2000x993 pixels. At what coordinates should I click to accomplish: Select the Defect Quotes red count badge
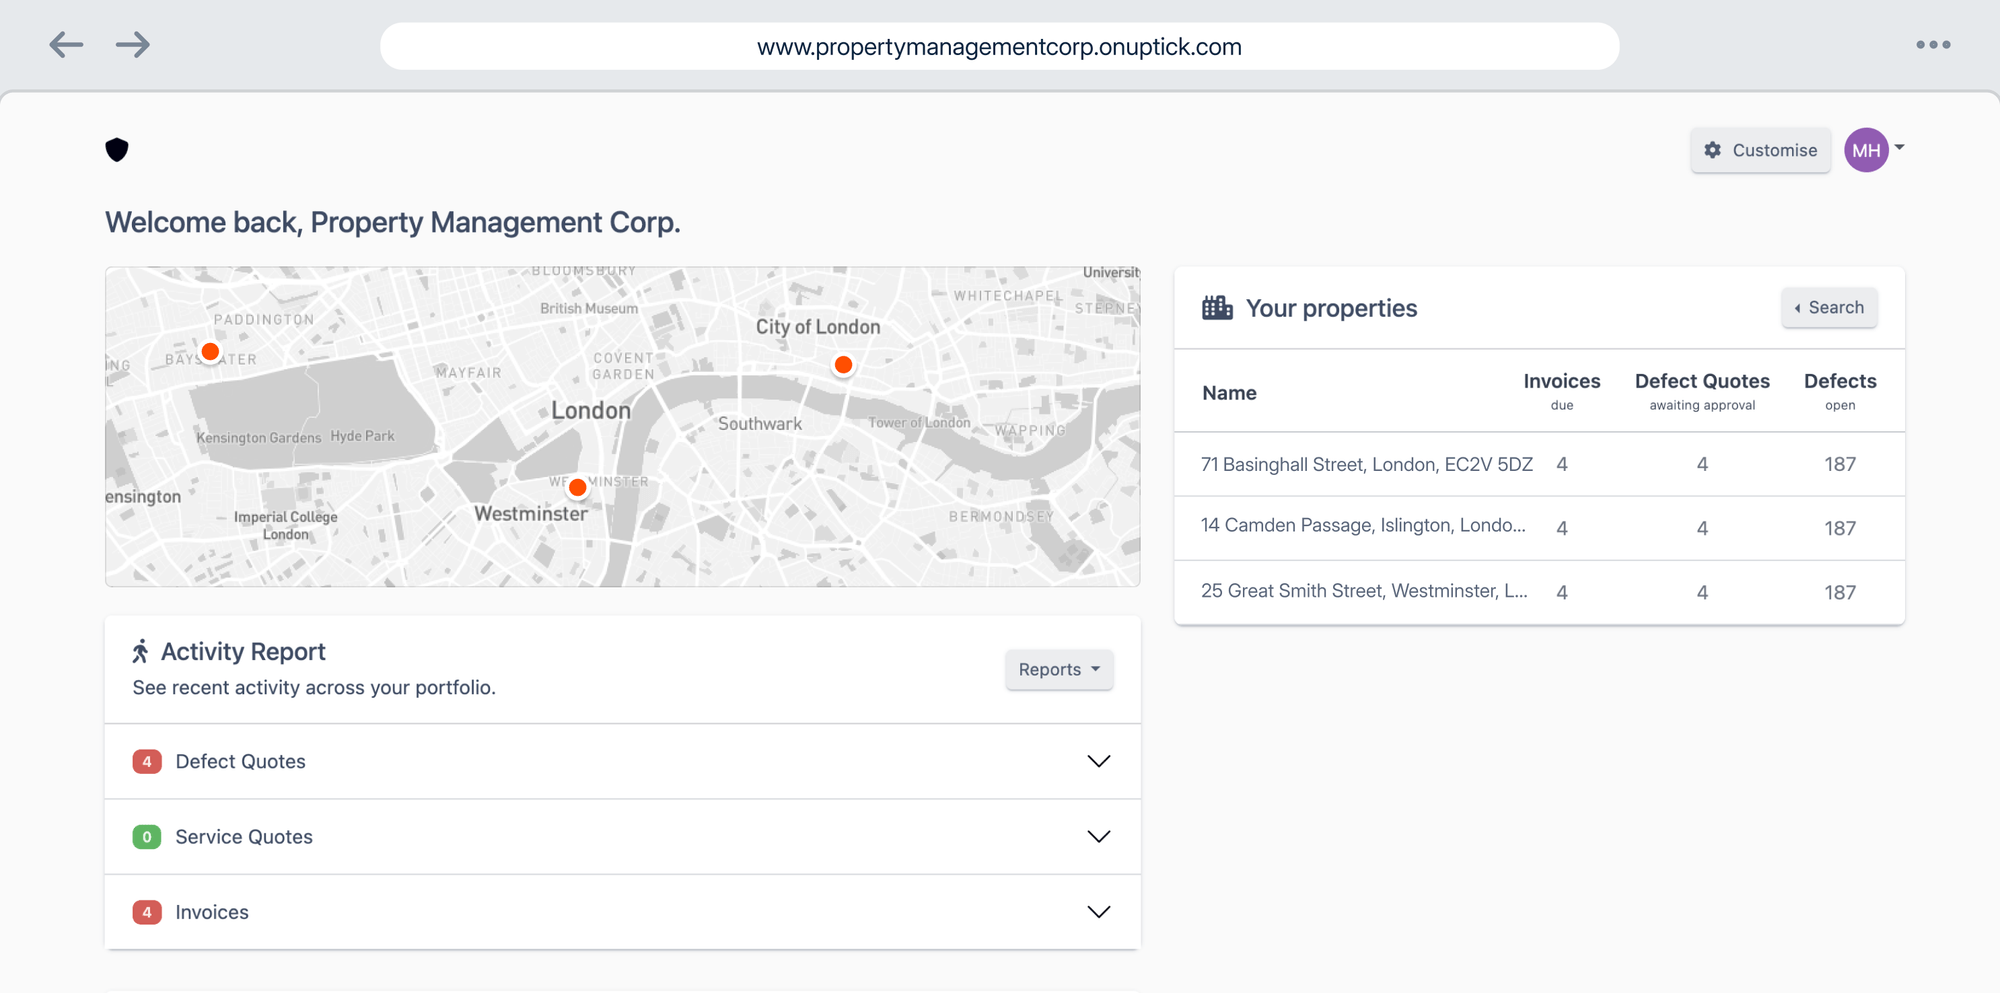point(147,761)
